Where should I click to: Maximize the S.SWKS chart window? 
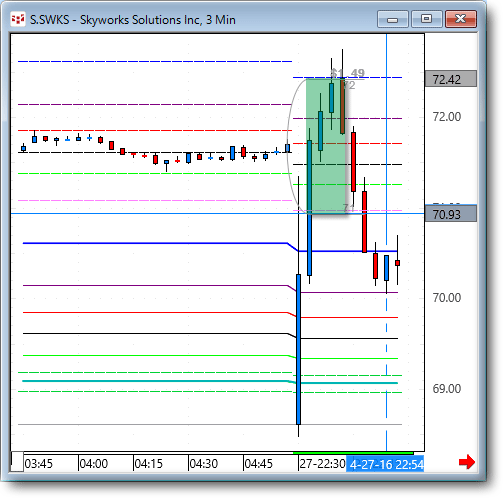point(427,19)
